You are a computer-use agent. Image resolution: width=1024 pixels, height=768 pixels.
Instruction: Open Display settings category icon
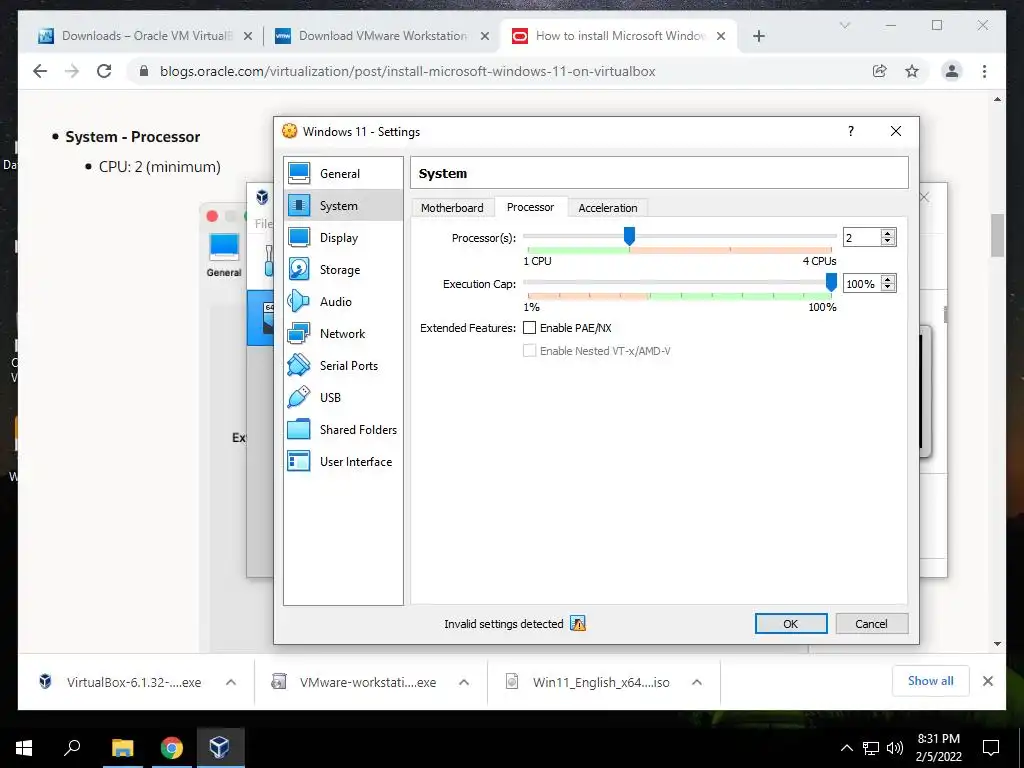[x=299, y=237]
